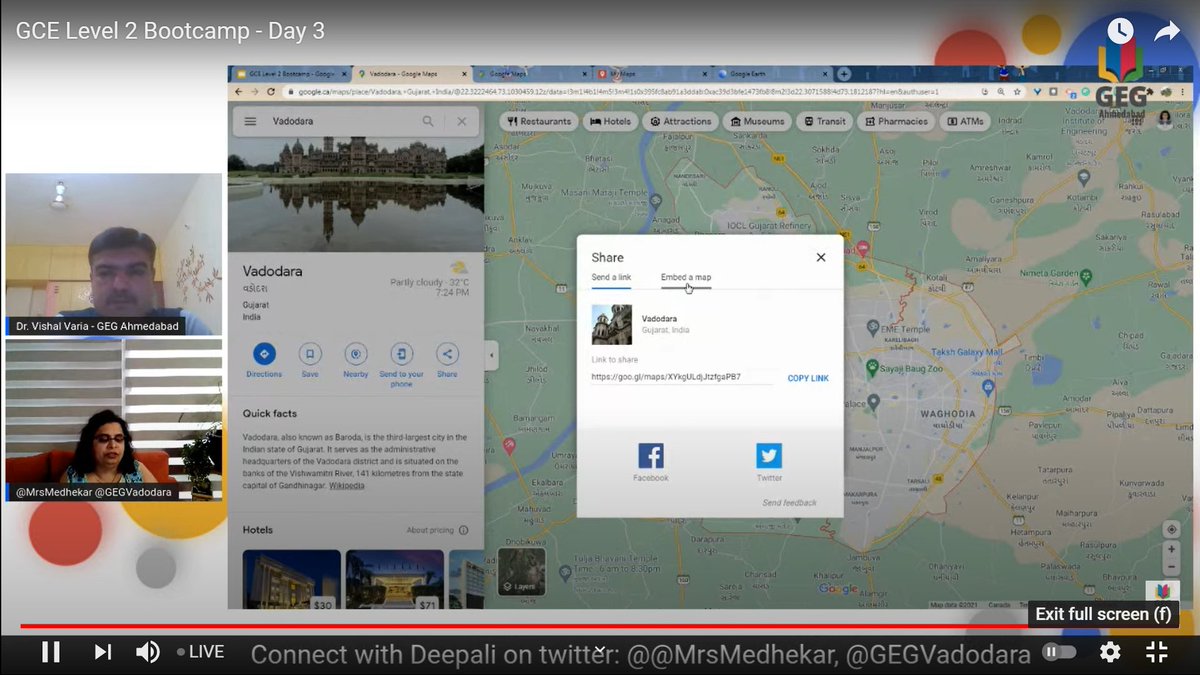Center map on your location
The height and width of the screenshot is (675, 1200).
point(1170,530)
